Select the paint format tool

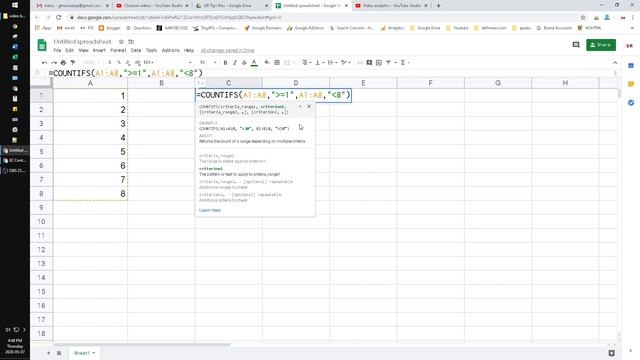[73, 62]
